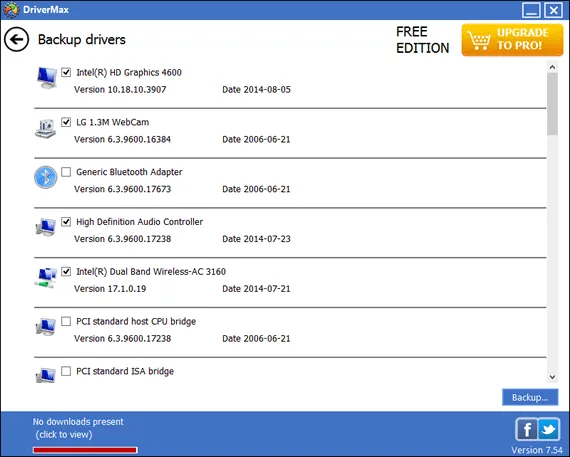The width and height of the screenshot is (570, 457).
Task: Uncheck High Definition Audio Controller driver
Action: pos(66,221)
